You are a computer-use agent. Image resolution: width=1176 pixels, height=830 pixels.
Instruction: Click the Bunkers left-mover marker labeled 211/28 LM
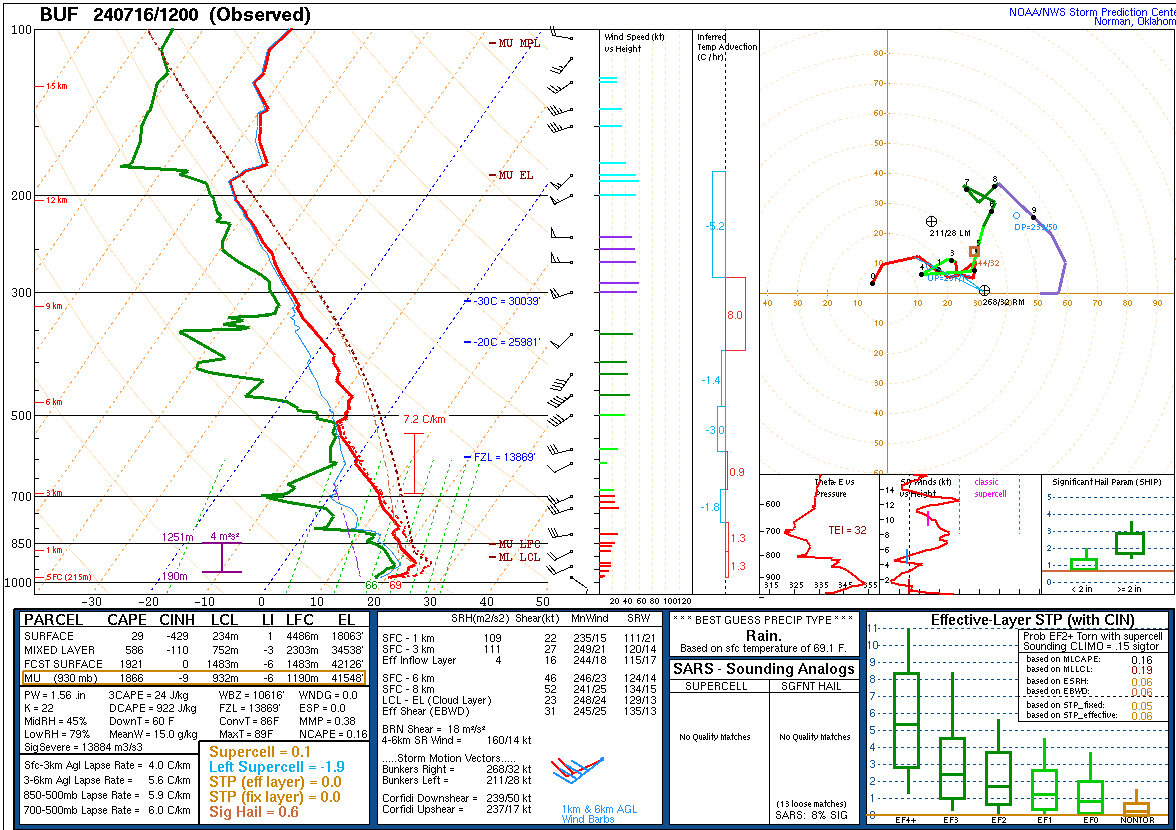[x=932, y=221]
